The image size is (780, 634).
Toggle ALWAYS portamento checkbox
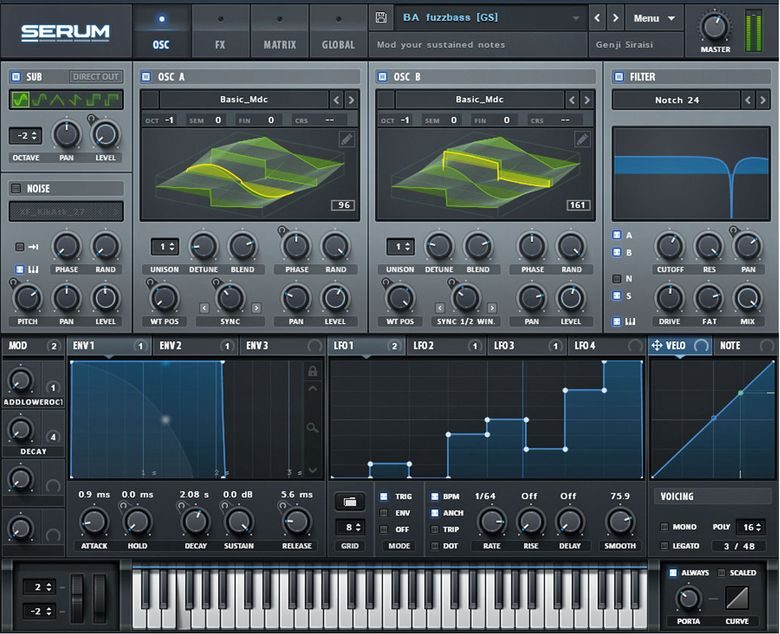(x=673, y=573)
